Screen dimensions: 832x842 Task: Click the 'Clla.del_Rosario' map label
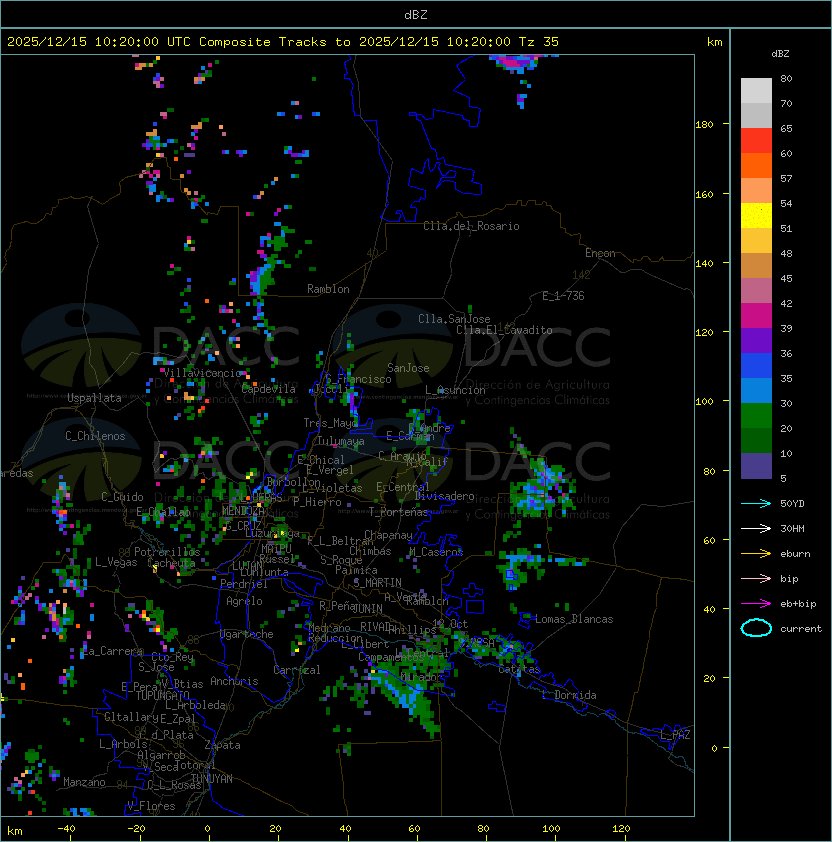(x=471, y=226)
